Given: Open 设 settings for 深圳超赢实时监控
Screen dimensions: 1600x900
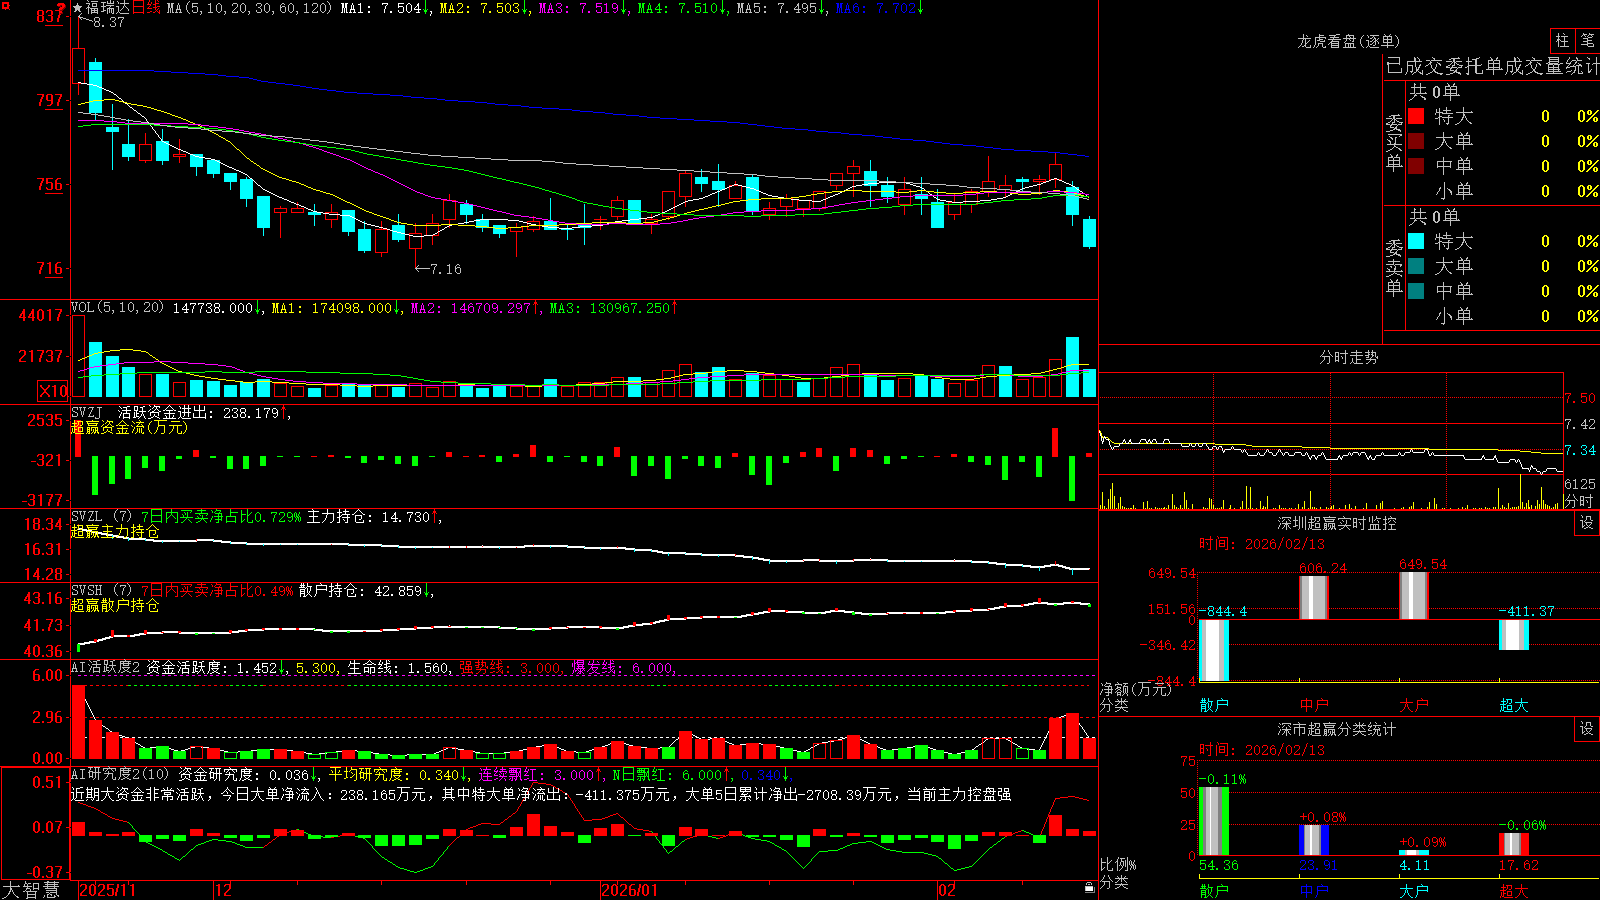Looking at the screenshot, I should click(1587, 523).
